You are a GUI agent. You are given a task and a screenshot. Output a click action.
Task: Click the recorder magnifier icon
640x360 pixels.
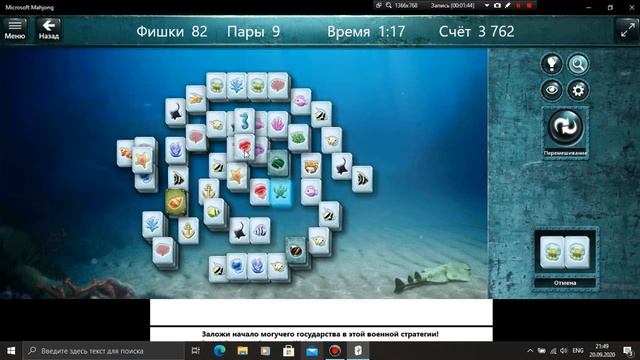click(x=389, y=5)
